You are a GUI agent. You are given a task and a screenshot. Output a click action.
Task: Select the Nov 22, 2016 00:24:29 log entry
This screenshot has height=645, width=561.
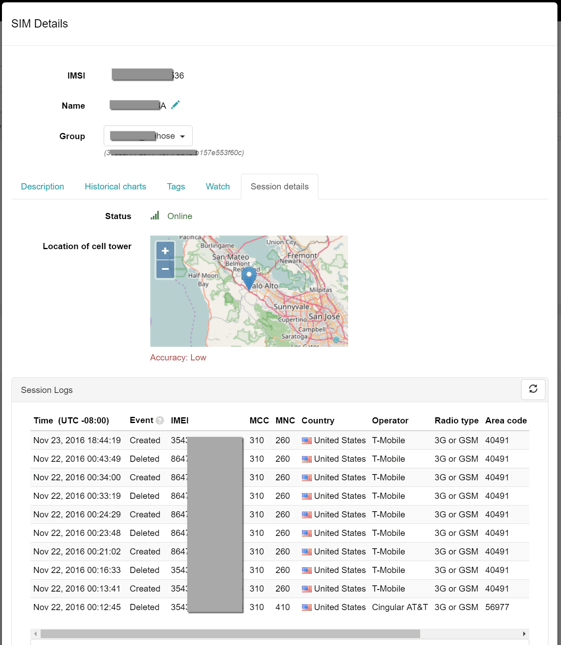280,514
